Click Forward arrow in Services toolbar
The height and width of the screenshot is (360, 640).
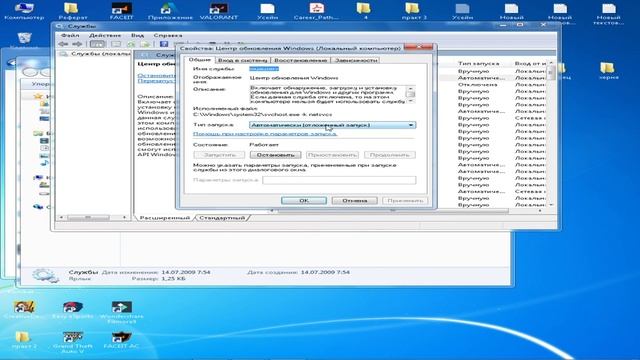pyautogui.click(x=77, y=44)
